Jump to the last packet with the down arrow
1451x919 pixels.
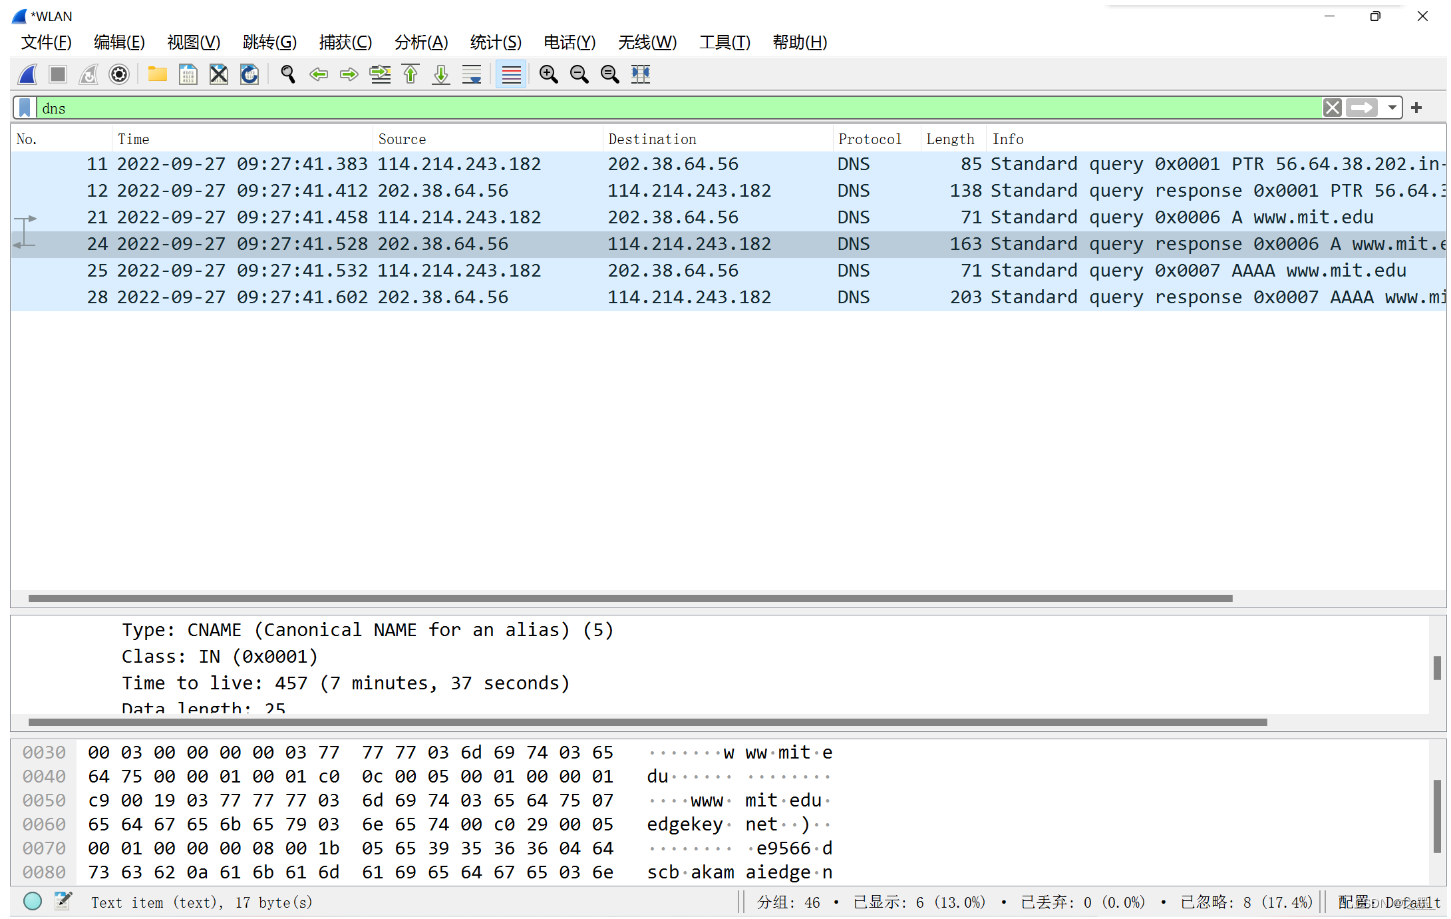click(440, 73)
